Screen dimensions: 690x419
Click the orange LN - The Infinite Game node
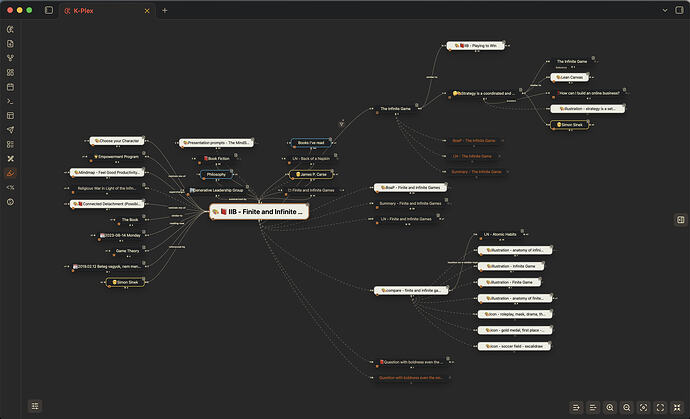[472, 156]
